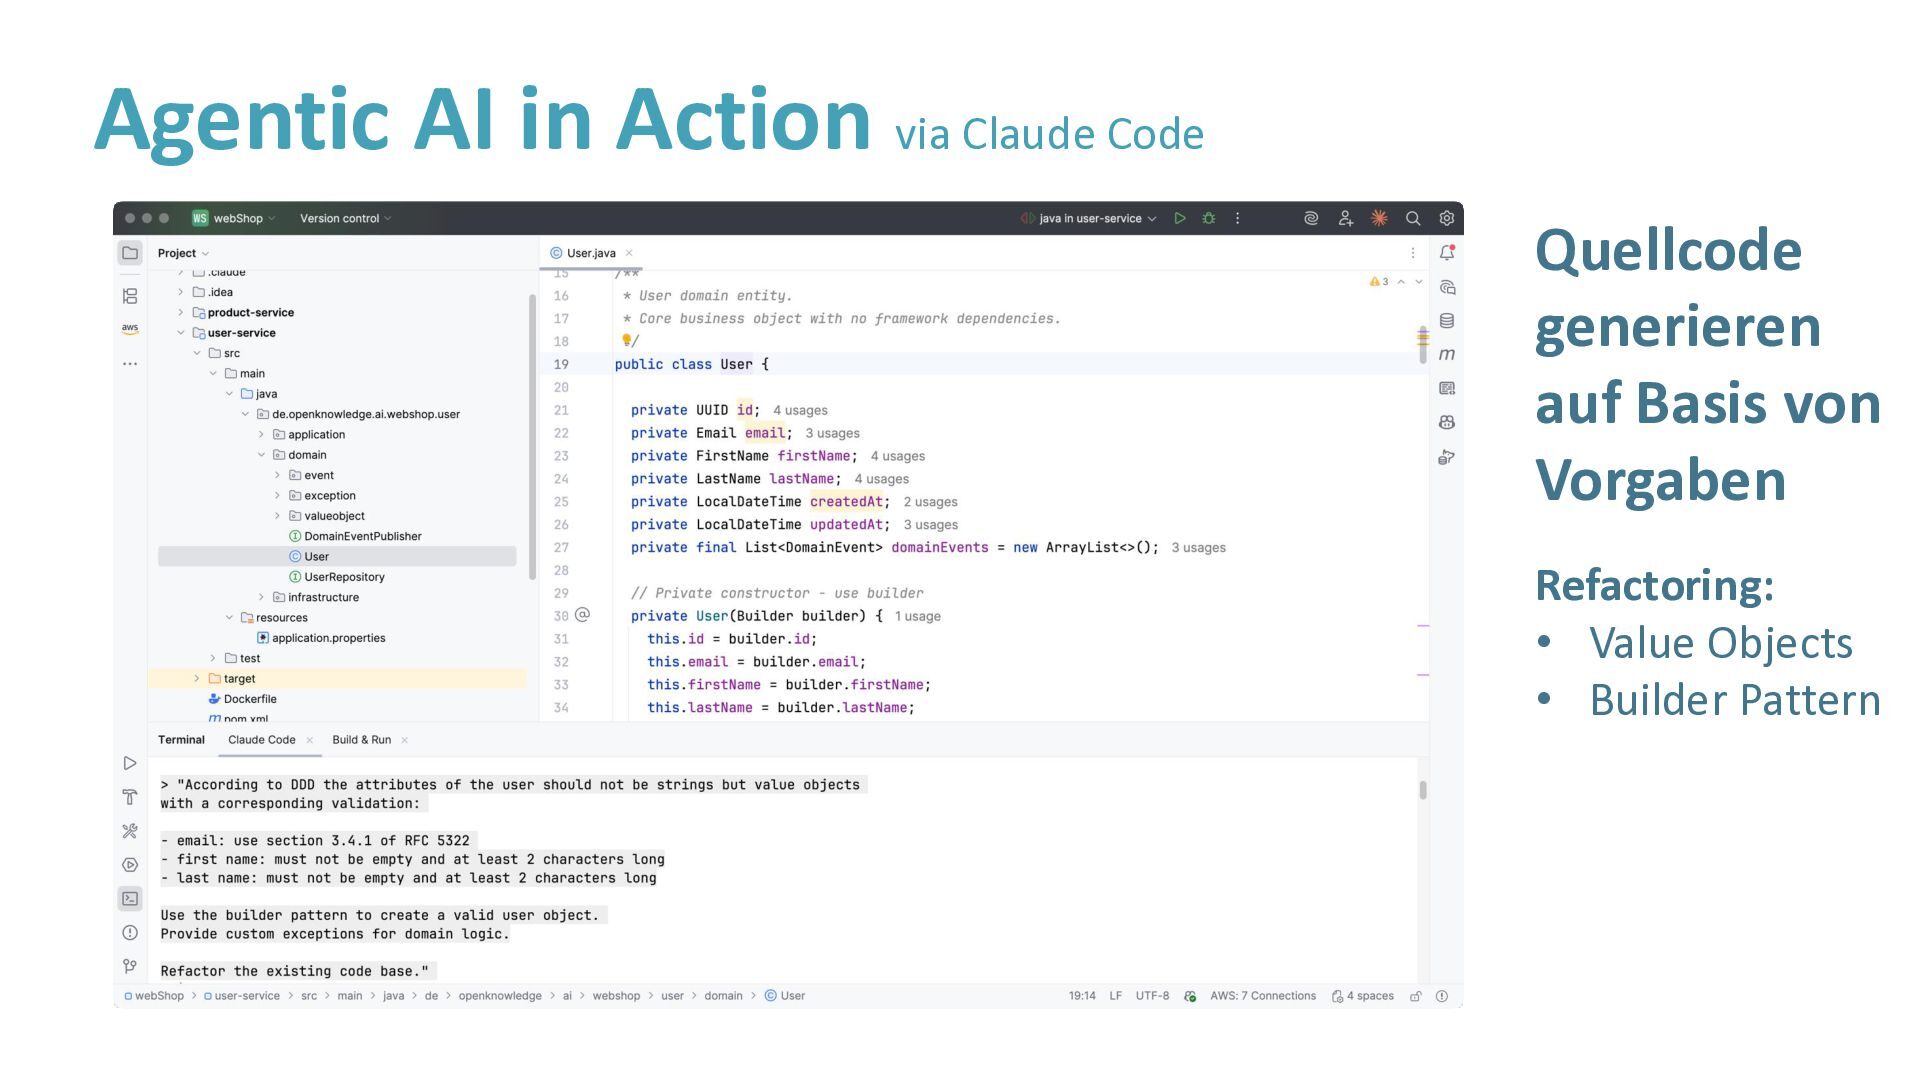Toggle read-only lock in status bar
1920x1080 pixels.
click(x=1415, y=996)
